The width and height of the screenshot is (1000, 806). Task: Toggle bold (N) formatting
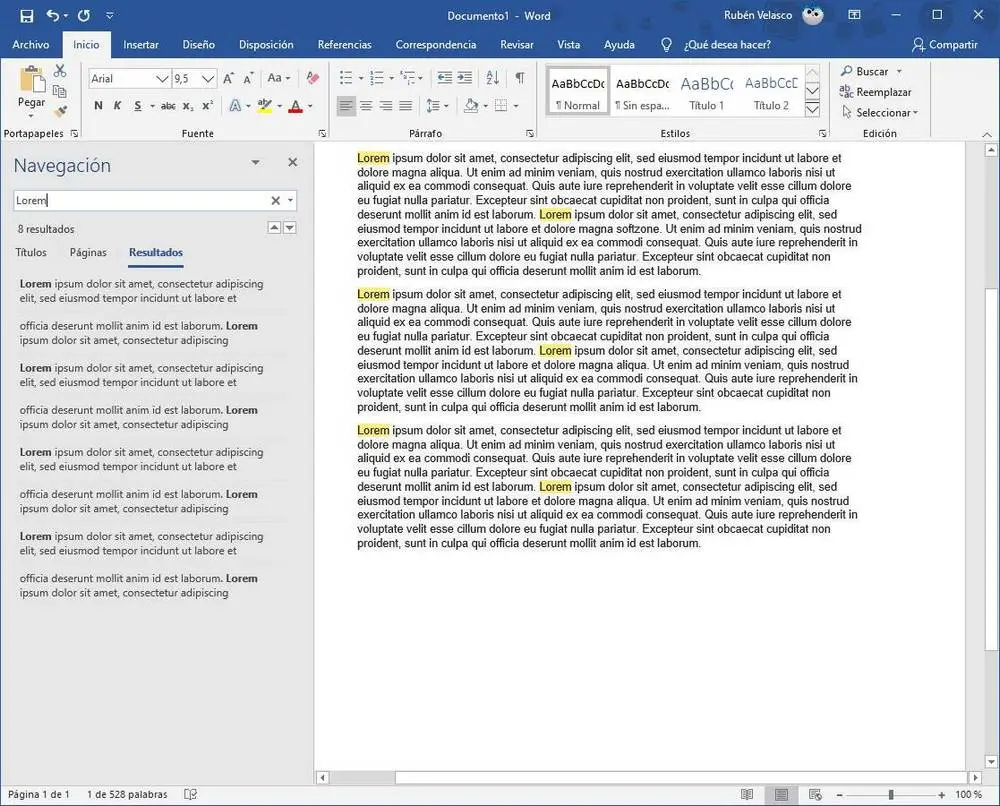pyautogui.click(x=98, y=106)
